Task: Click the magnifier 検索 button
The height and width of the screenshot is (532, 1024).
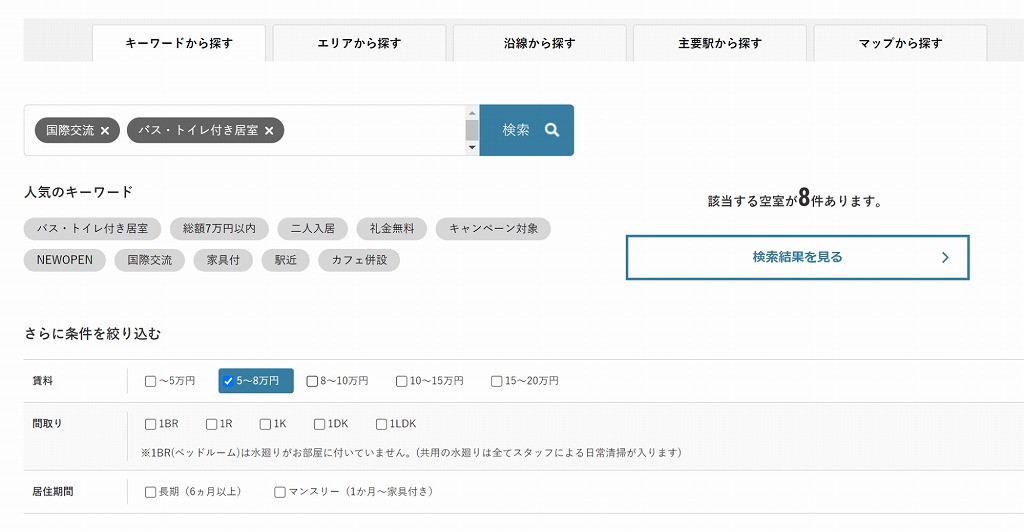Action: click(x=527, y=130)
